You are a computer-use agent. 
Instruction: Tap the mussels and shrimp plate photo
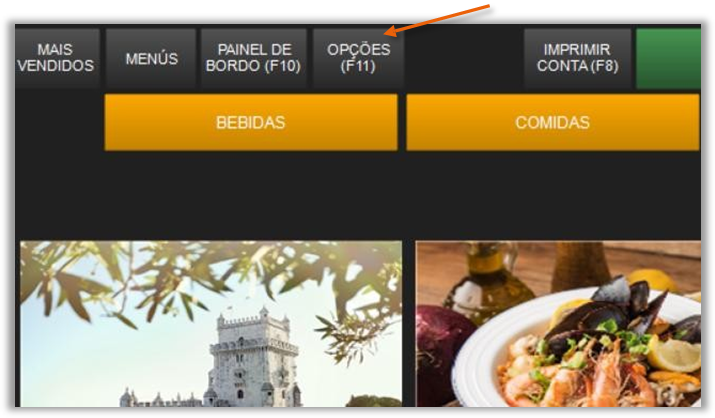tap(559, 324)
